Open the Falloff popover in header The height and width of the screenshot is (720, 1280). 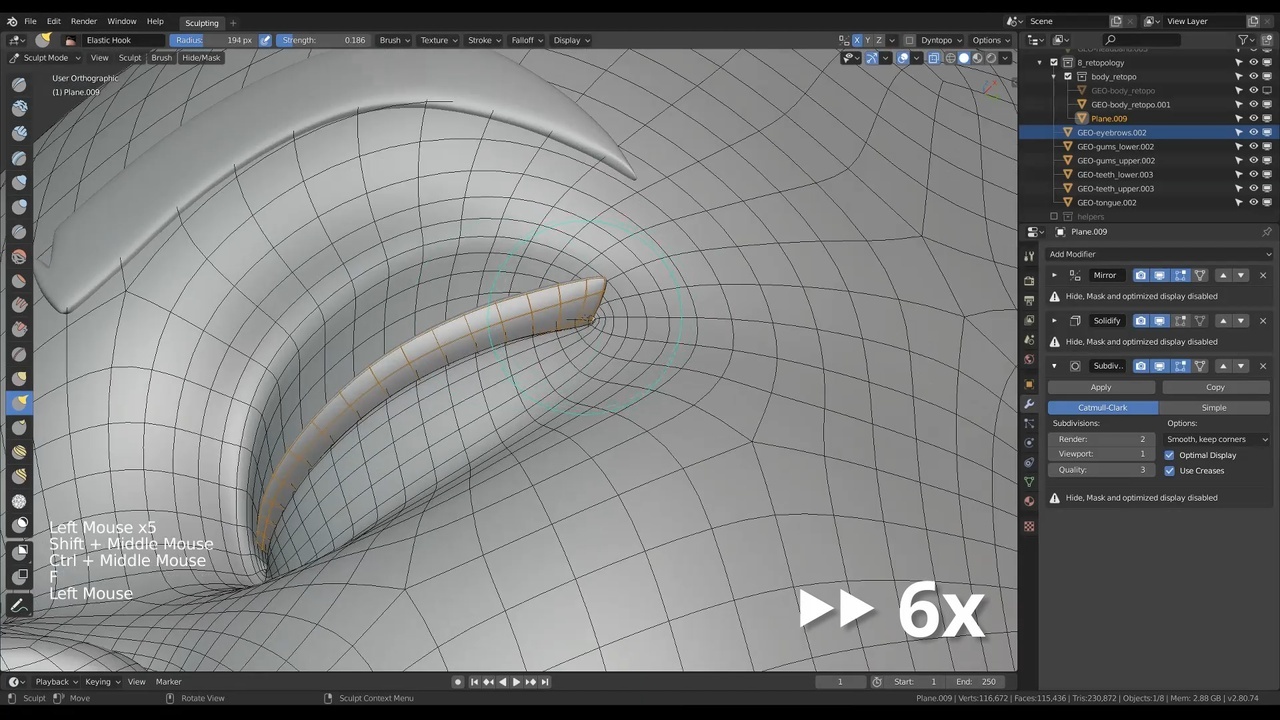point(527,40)
